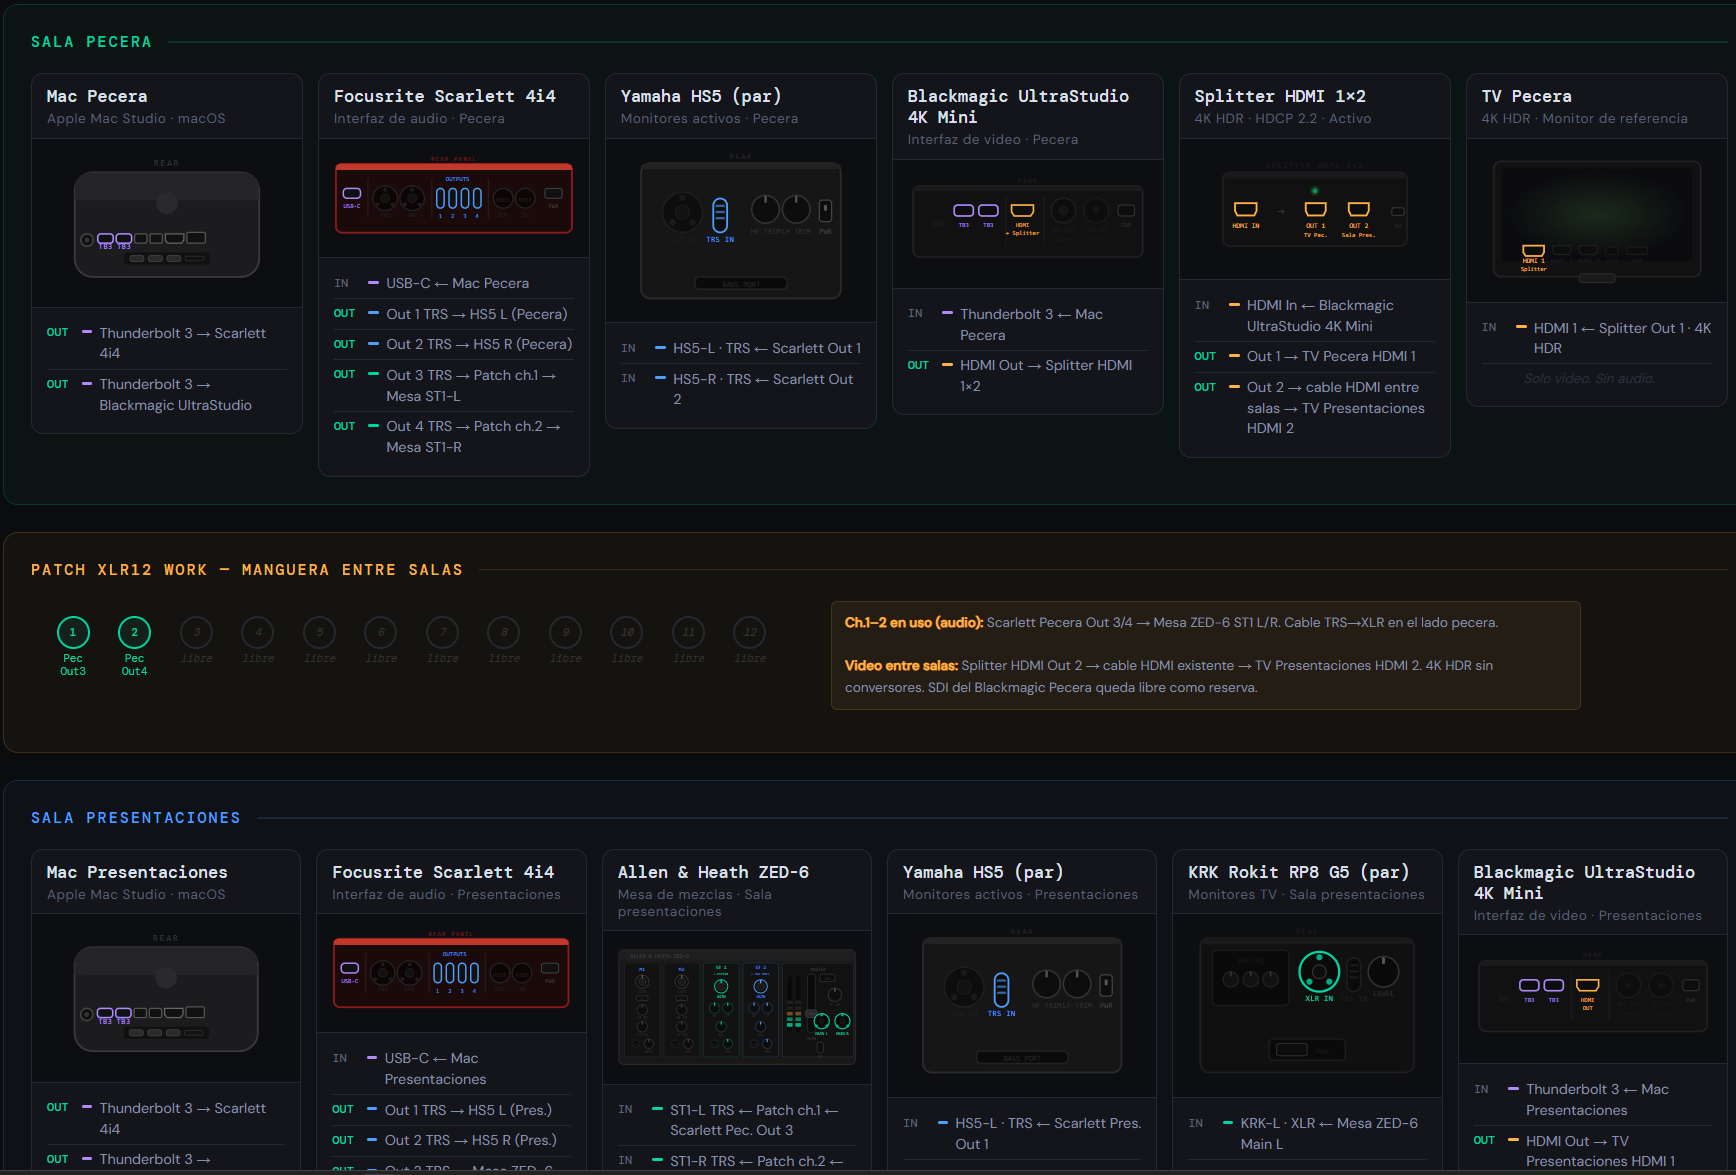Select patch channel 2 Pec Out4
The image size is (1736, 1175).
pyautogui.click(x=134, y=632)
